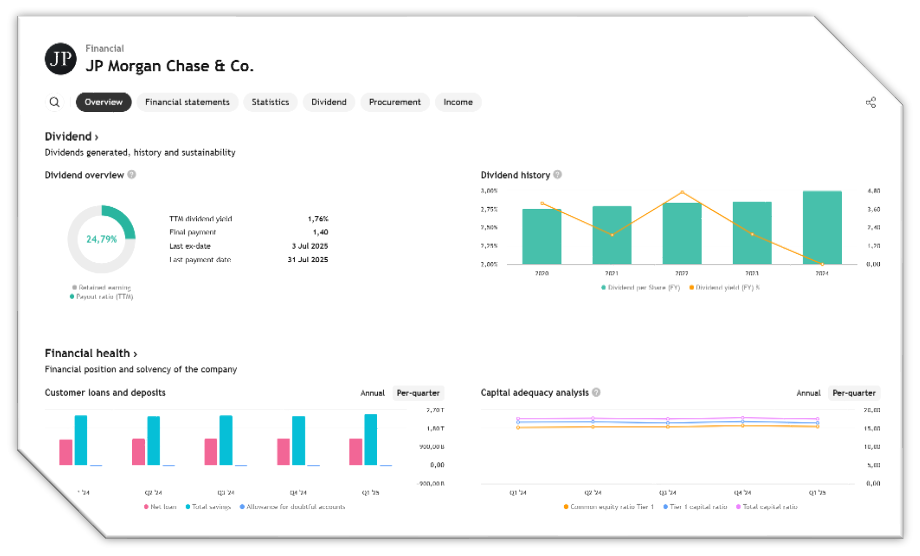Open the search magnifier icon
Viewport: 920px width, 556px height.
coord(55,102)
